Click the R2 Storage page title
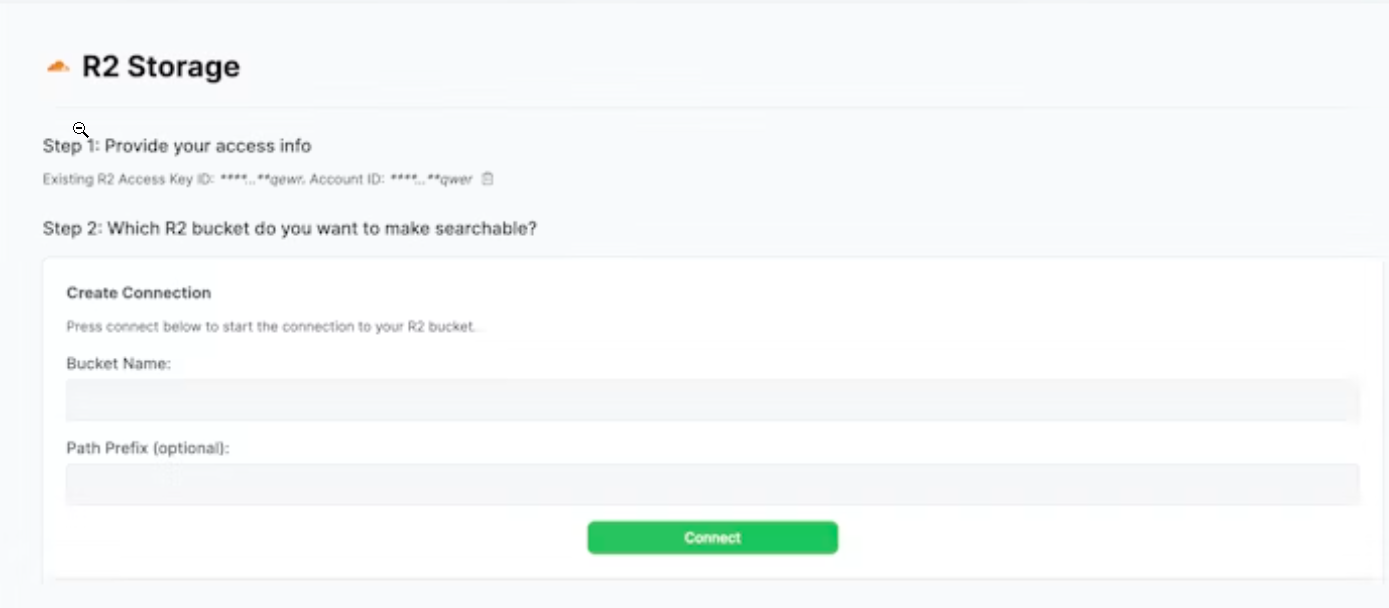Screen dimensions: 1389x608 160,67
